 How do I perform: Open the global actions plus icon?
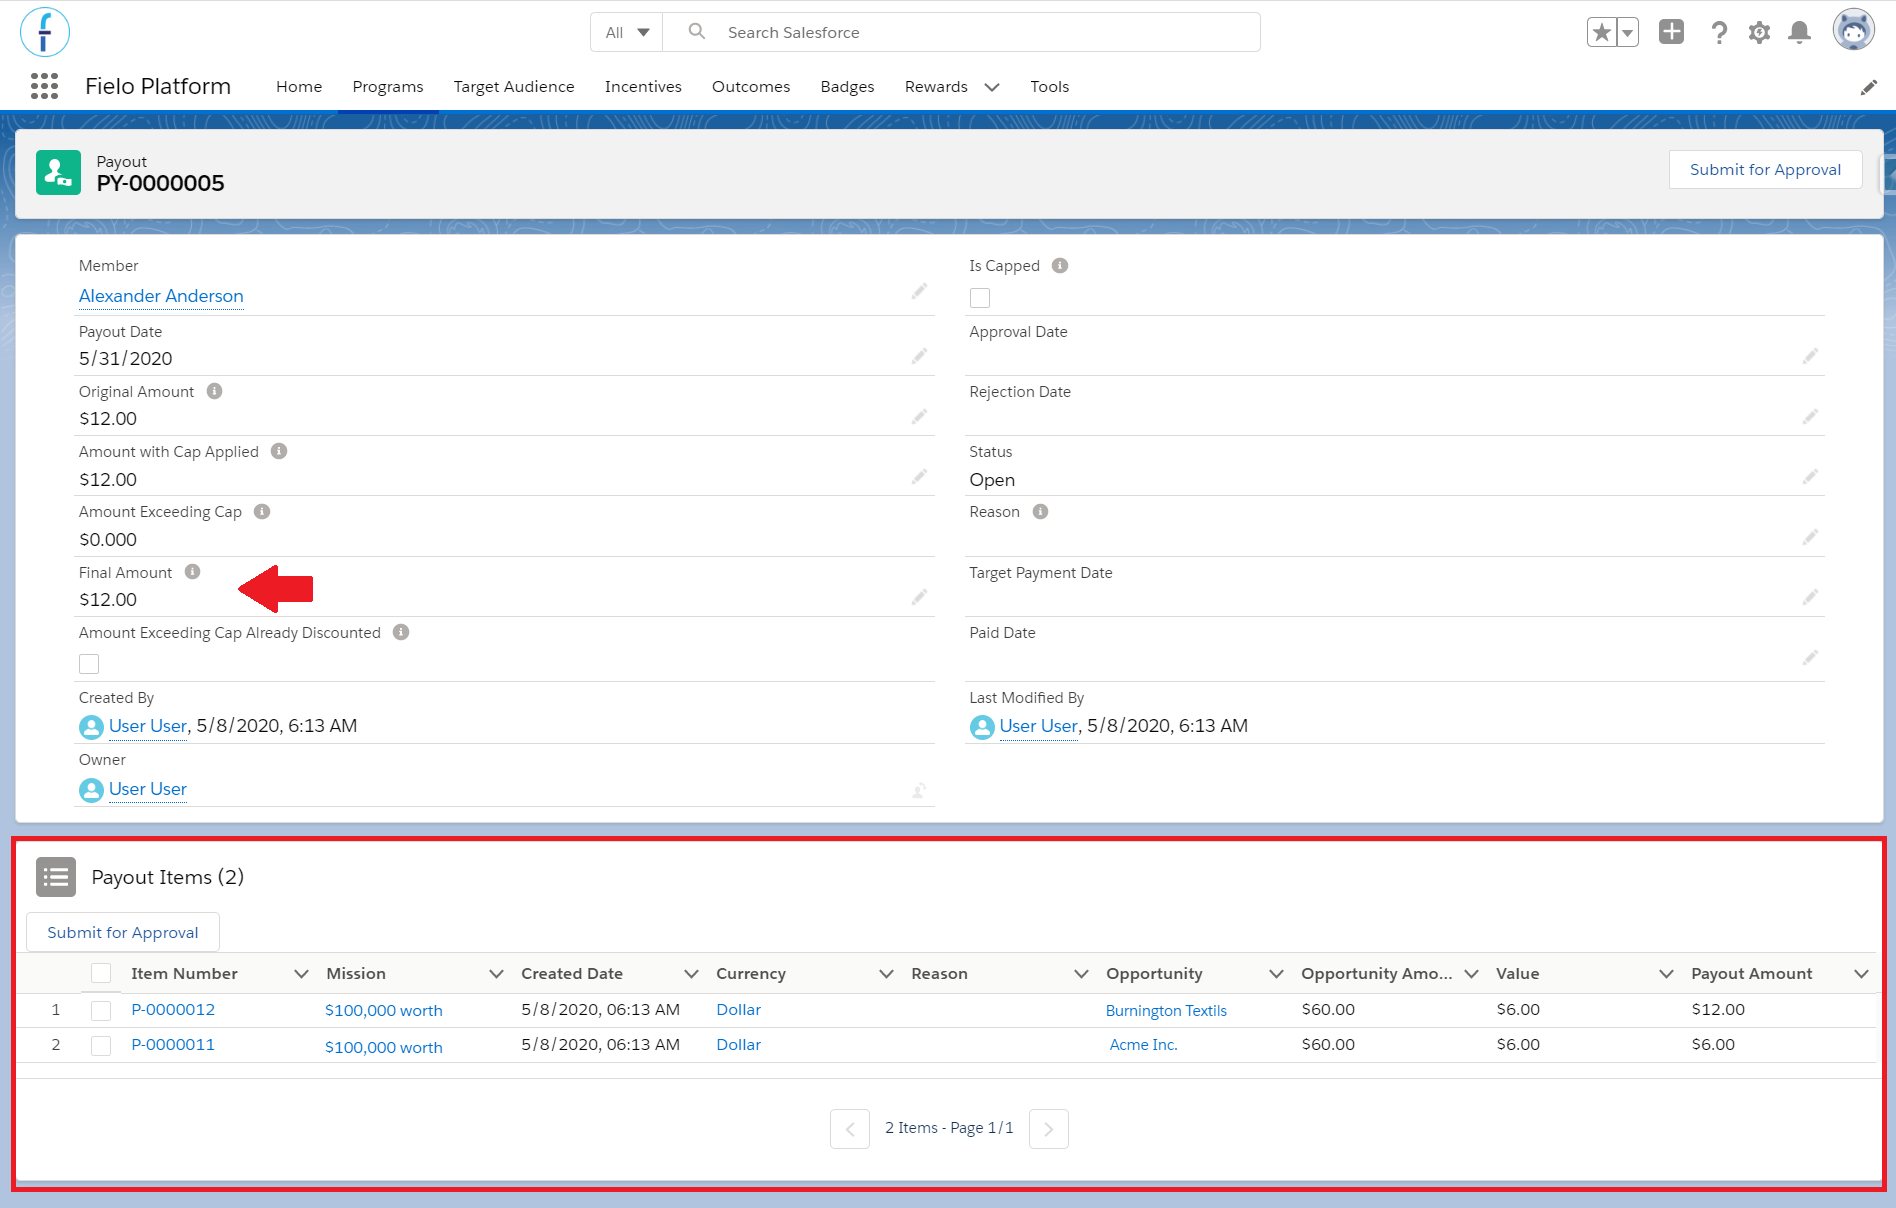pyautogui.click(x=1671, y=32)
